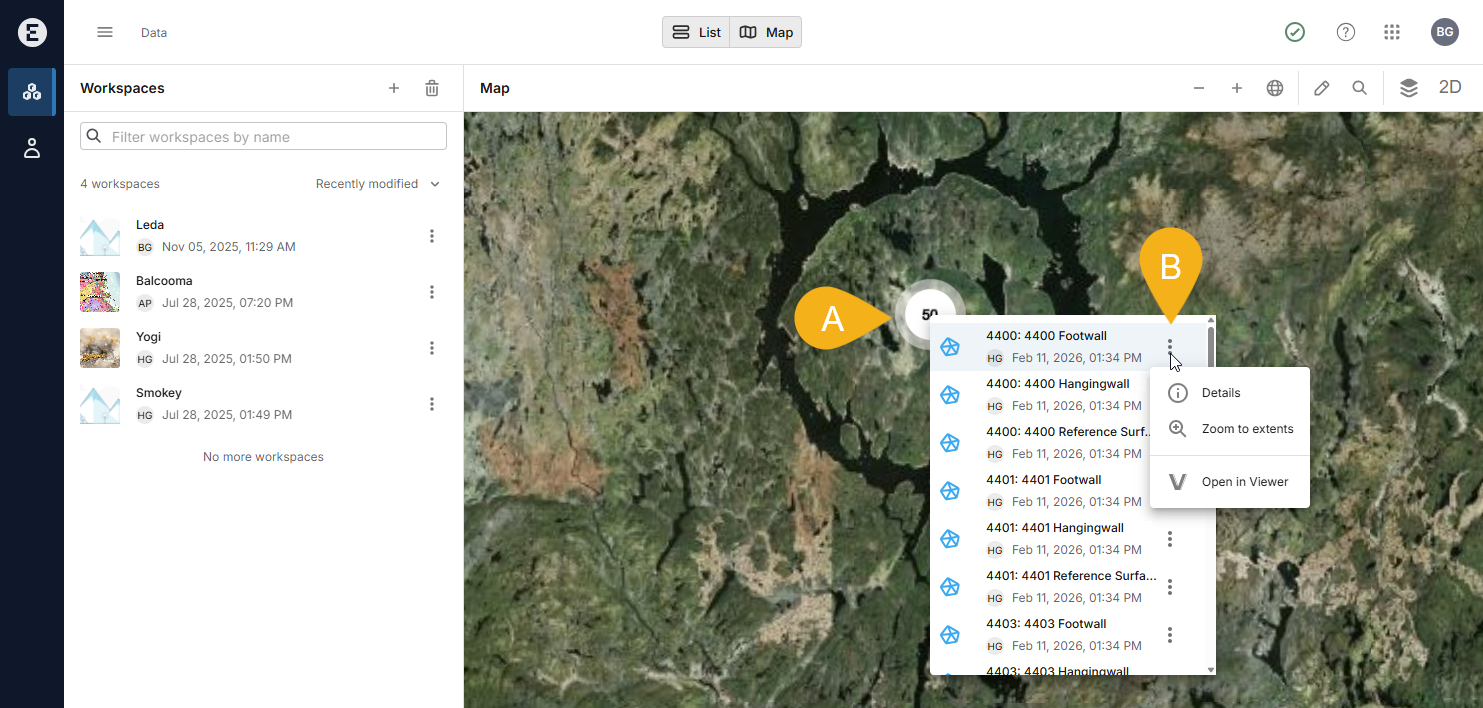Open the apps grid launcher icon
Image resolution: width=1483 pixels, height=708 pixels.
(x=1391, y=32)
